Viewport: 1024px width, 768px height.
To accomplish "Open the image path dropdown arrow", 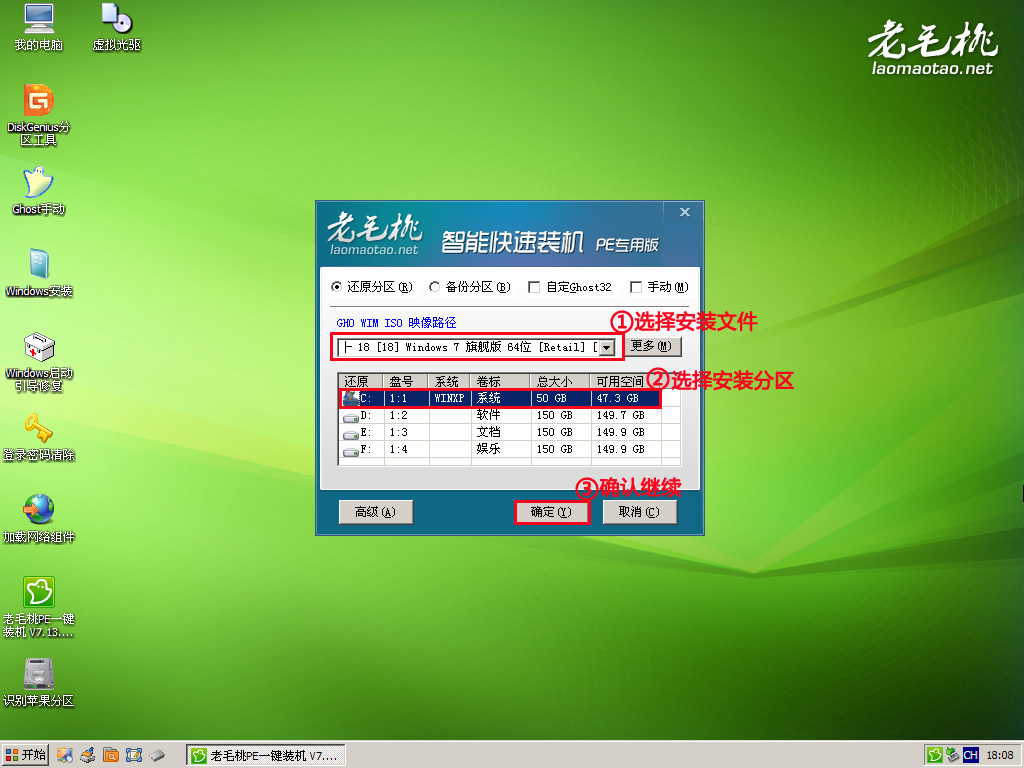I will tap(607, 347).
